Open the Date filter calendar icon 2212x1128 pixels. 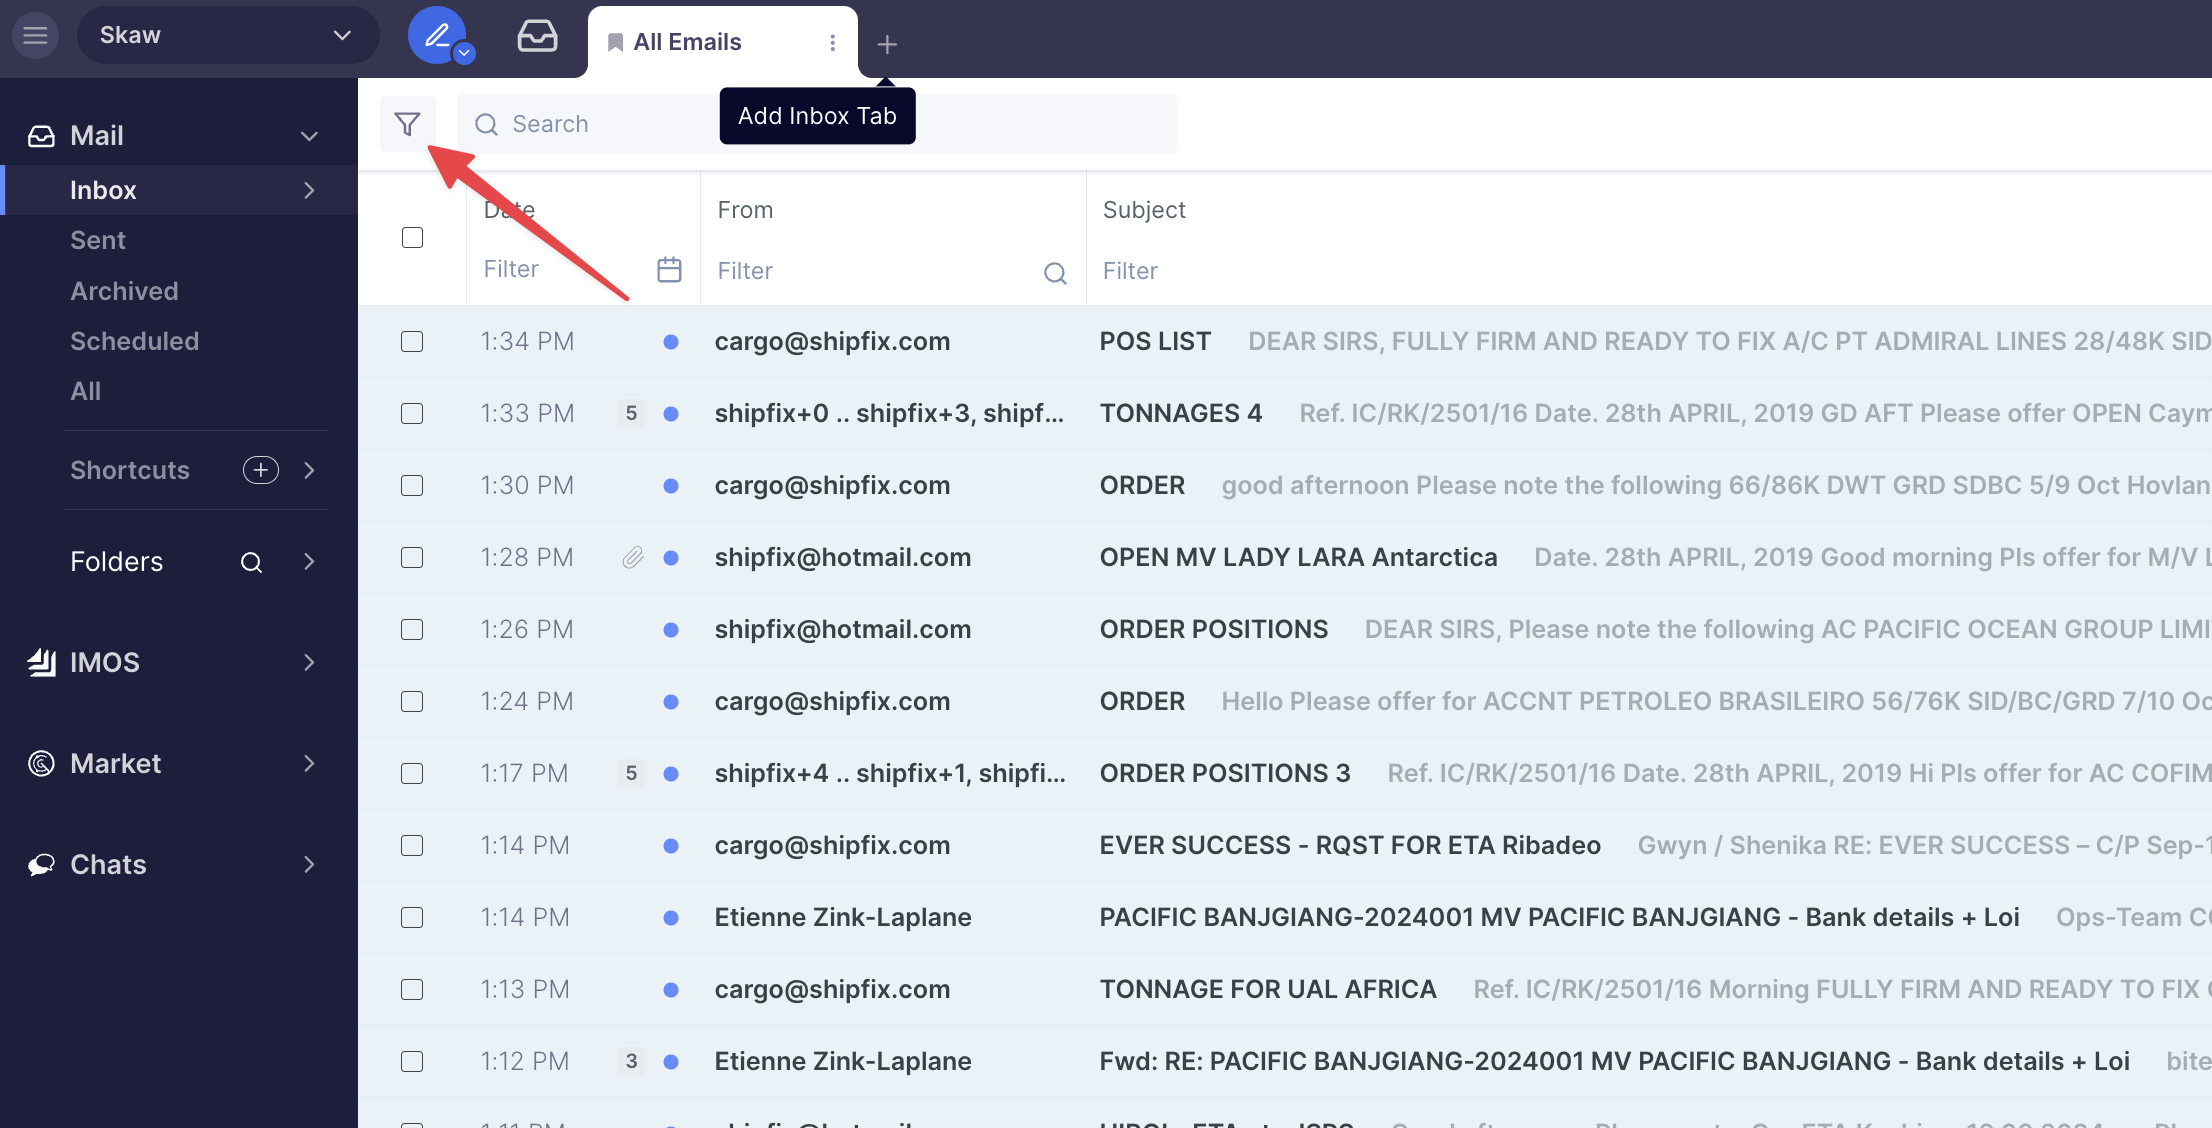669,269
